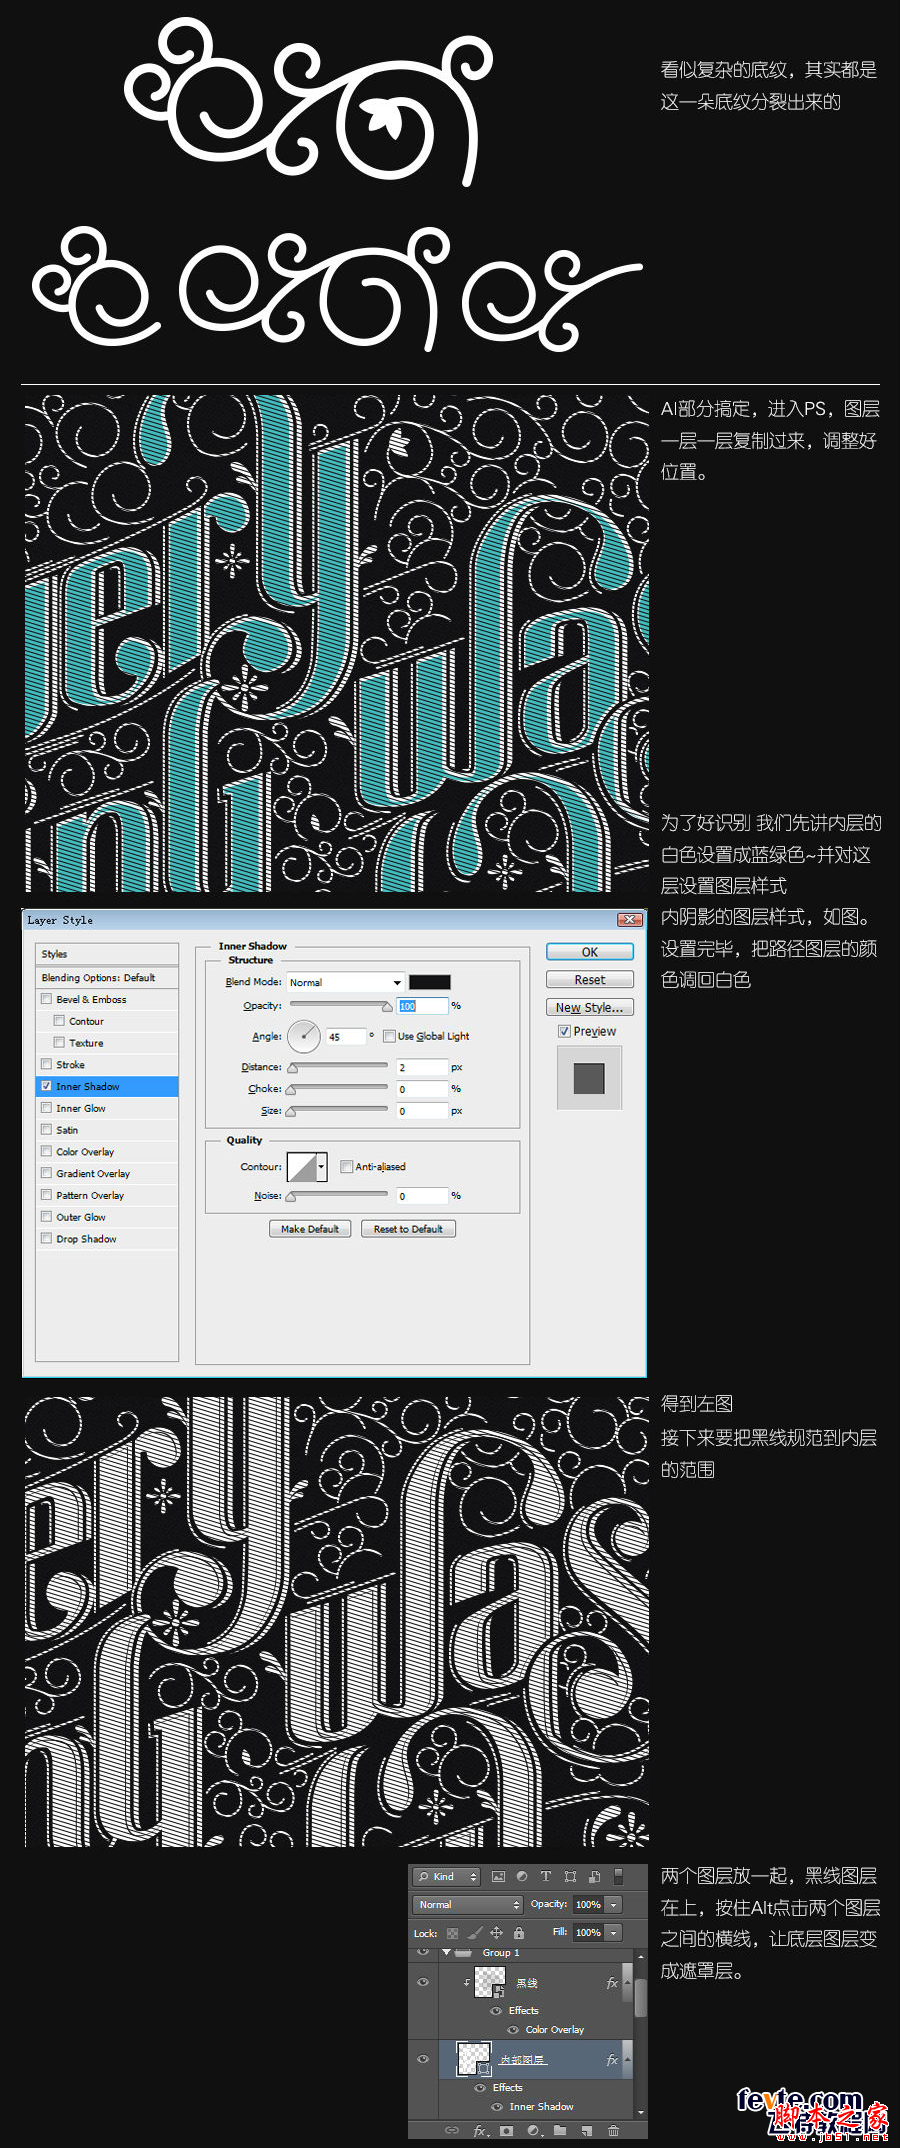
Task: Click the fx icon on 黑线 layer
Action: pos(612,1983)
